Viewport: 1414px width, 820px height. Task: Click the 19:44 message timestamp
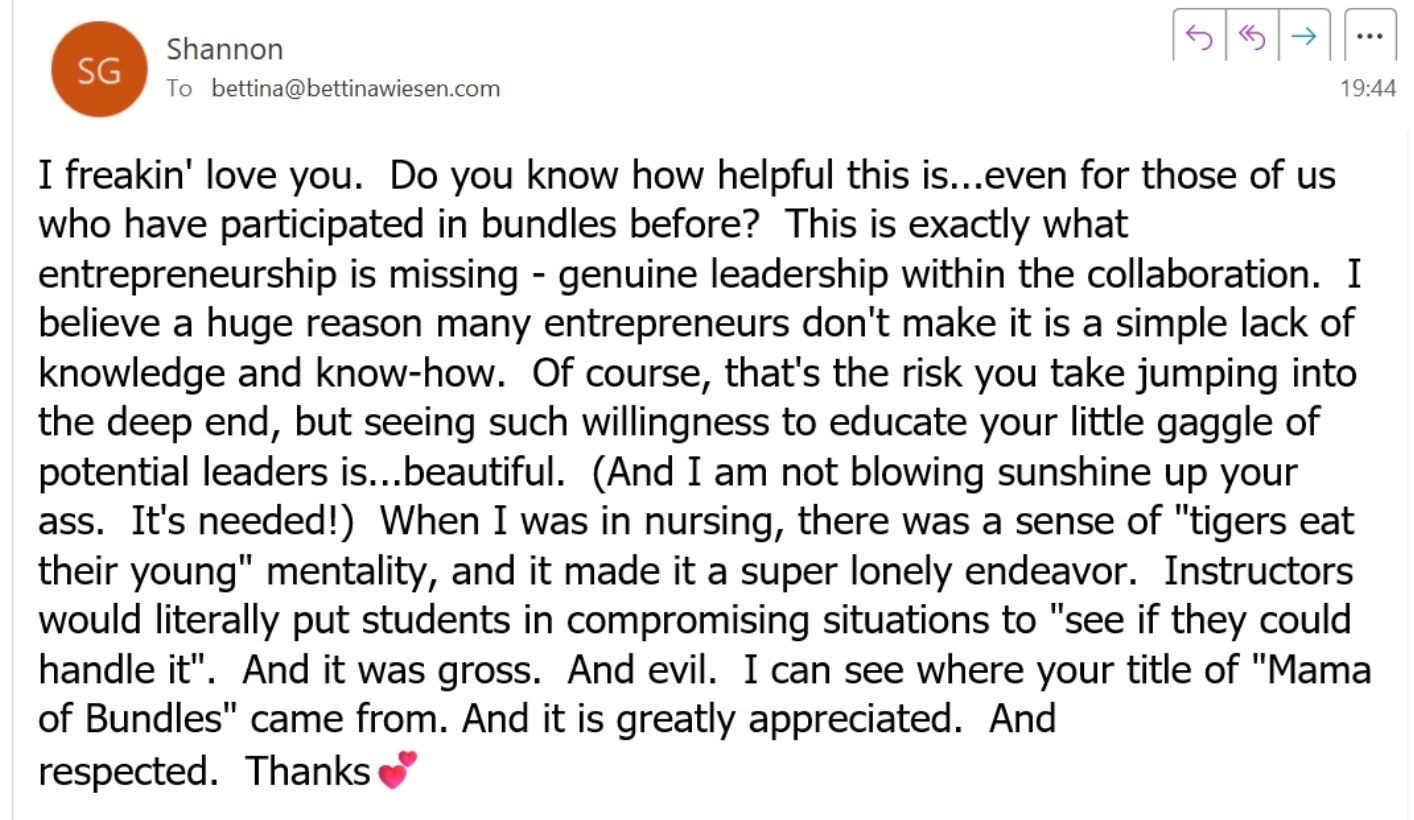[1367, 88]
